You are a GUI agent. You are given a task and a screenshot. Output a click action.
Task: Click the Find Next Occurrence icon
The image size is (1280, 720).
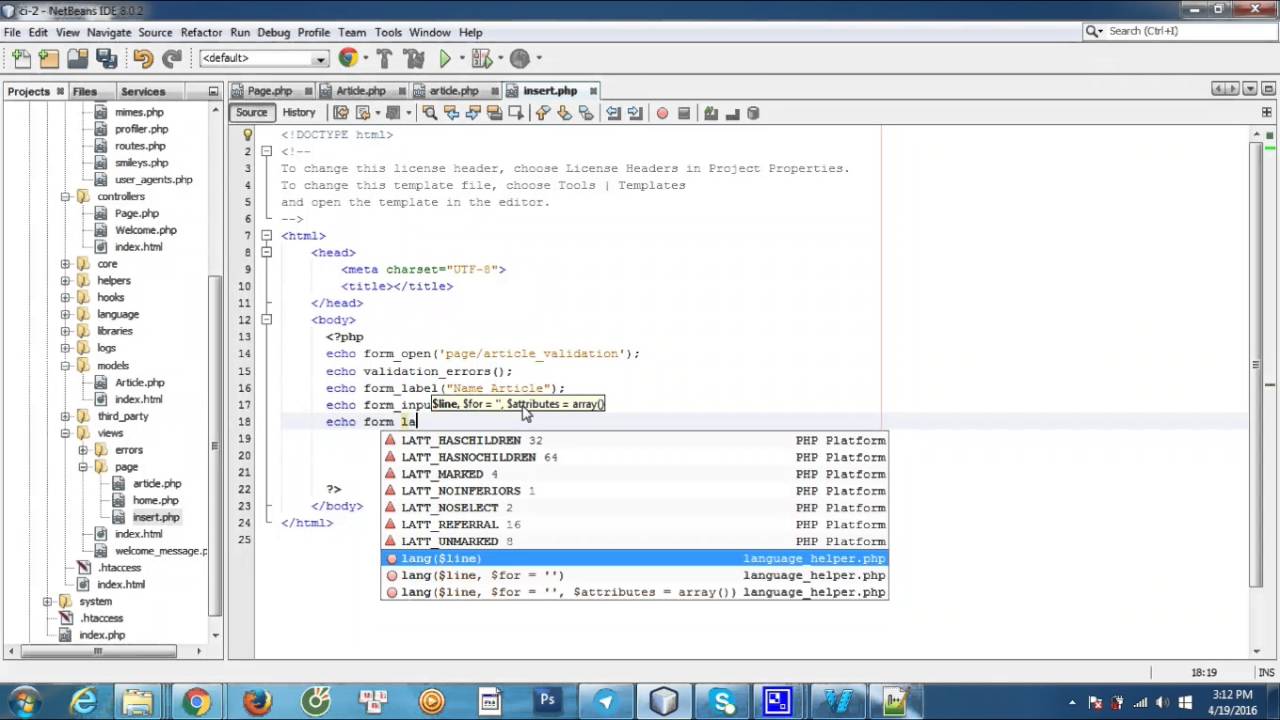point(473,113)
